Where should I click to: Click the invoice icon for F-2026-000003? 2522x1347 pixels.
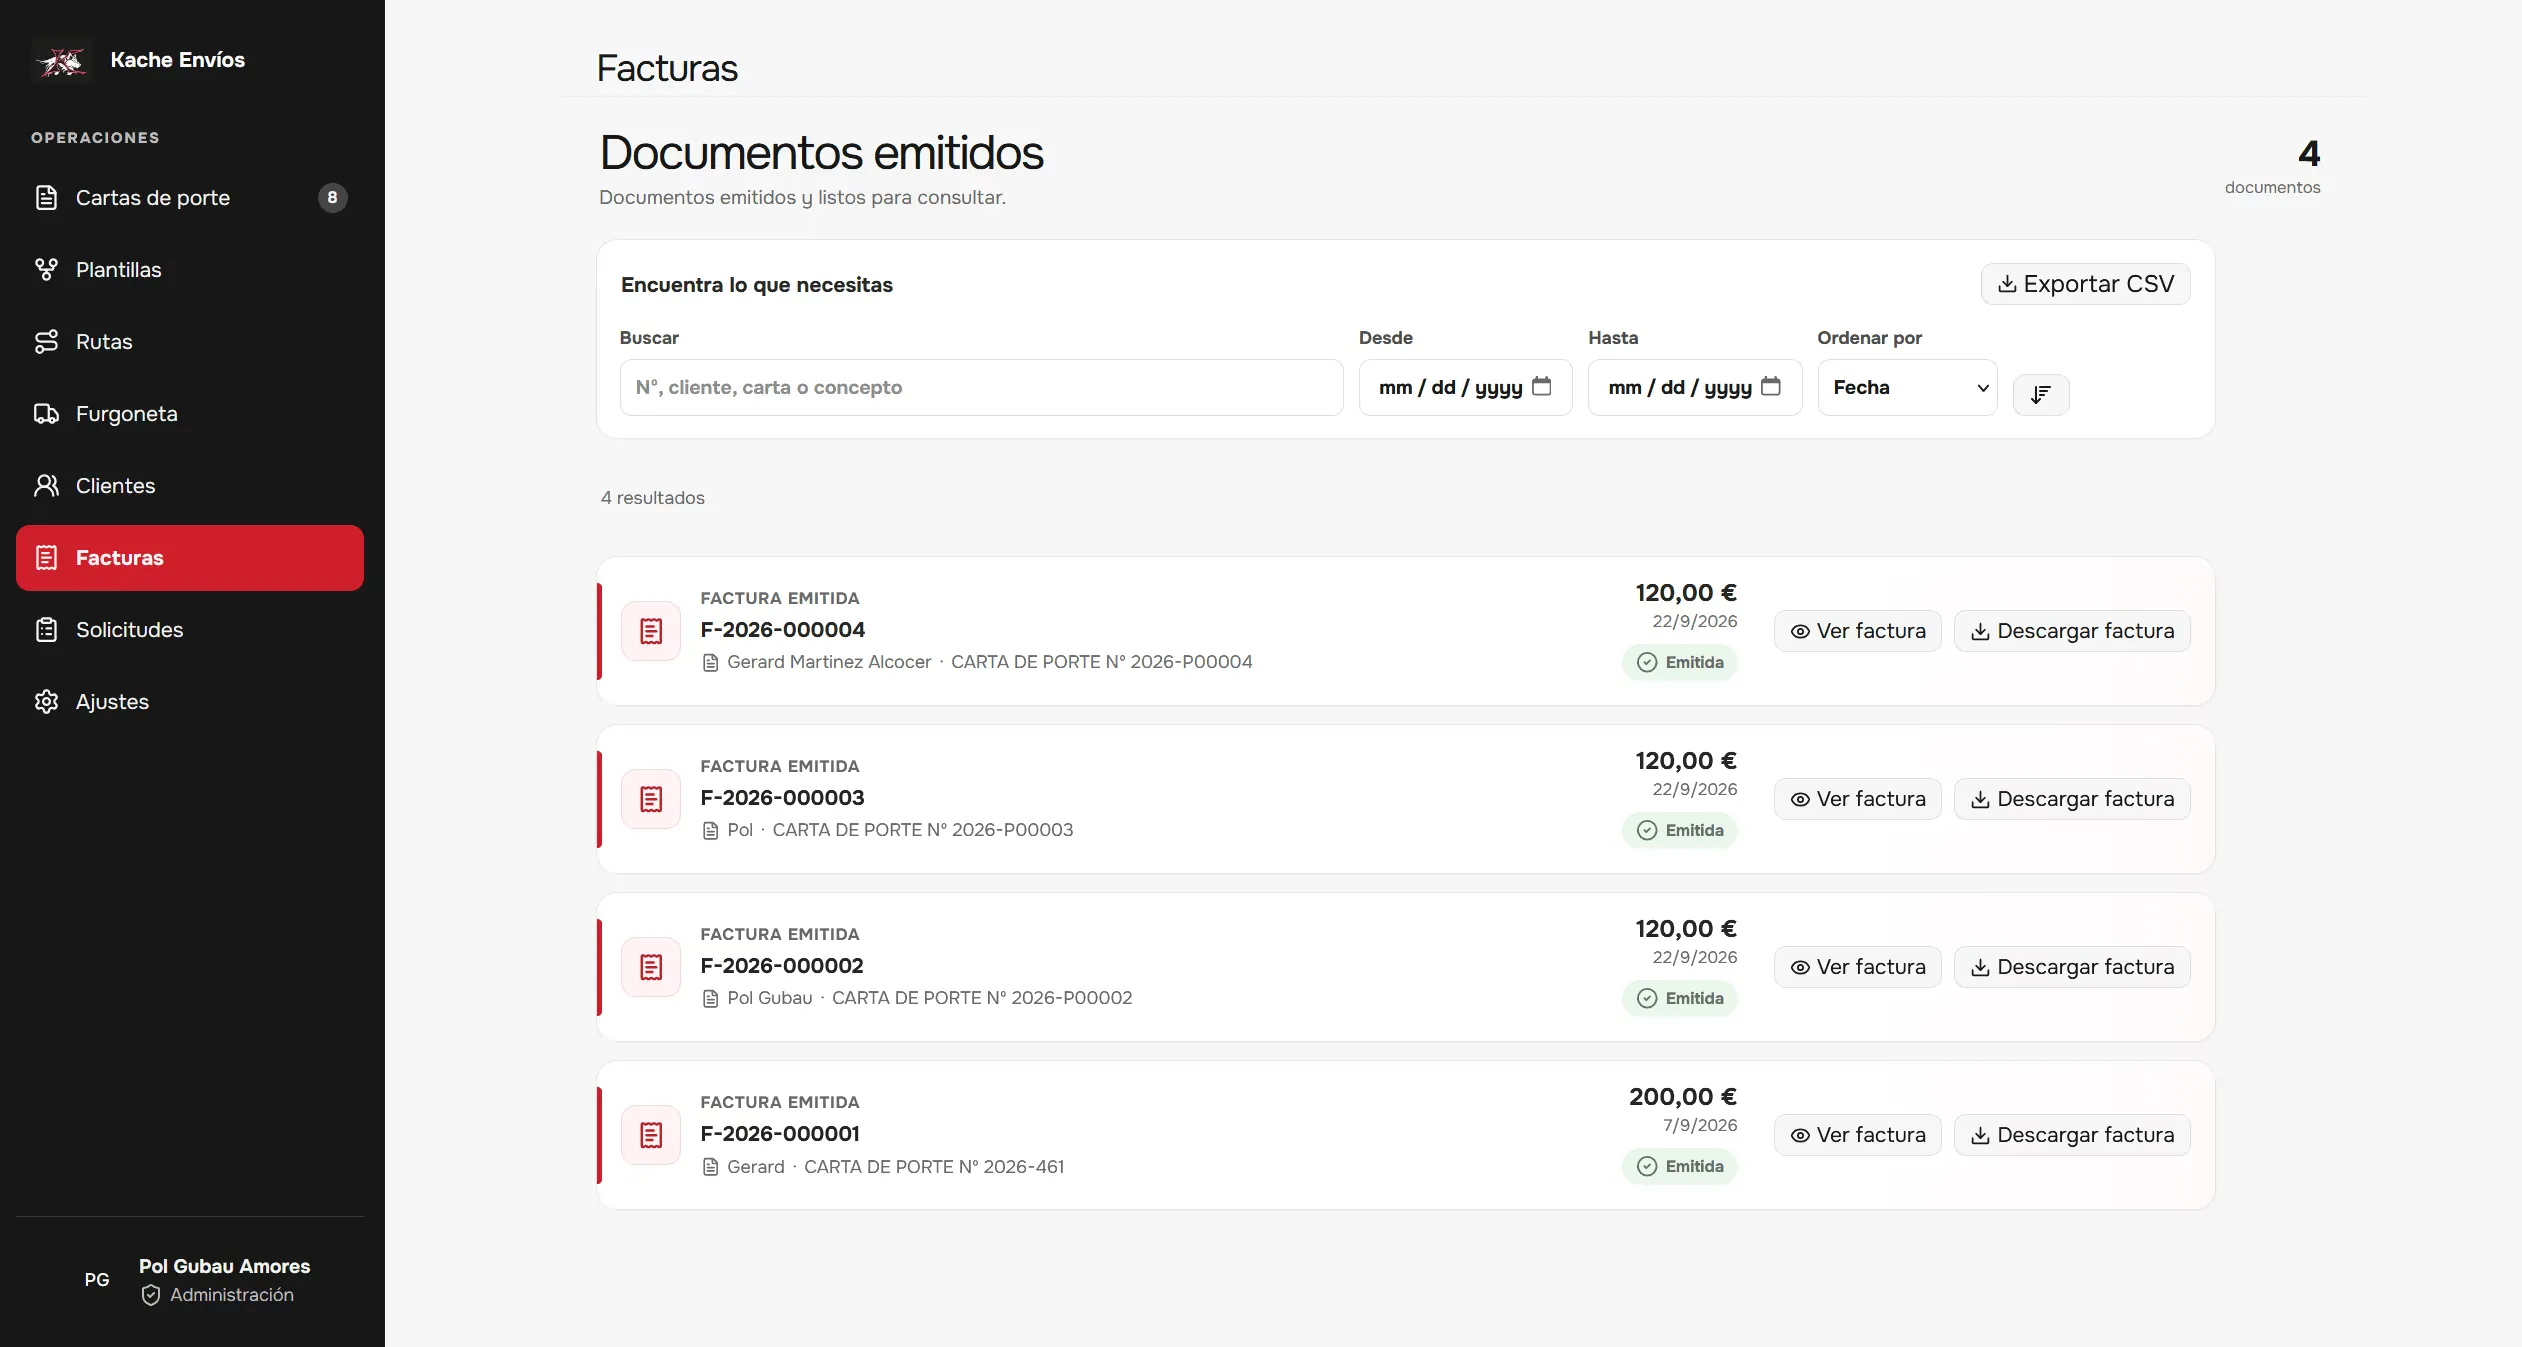tap(651, 799)
